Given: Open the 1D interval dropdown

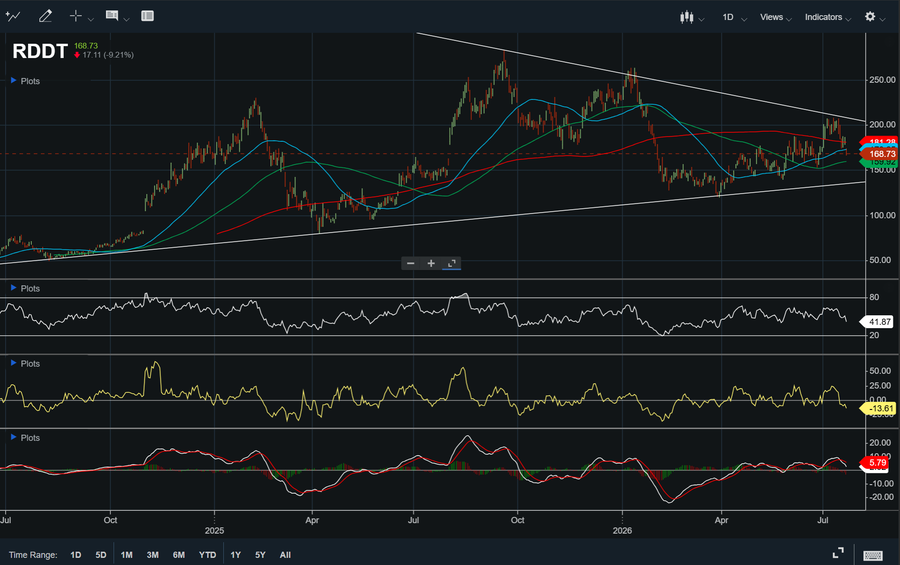Looking at the screenshot, I should (734, 17).
